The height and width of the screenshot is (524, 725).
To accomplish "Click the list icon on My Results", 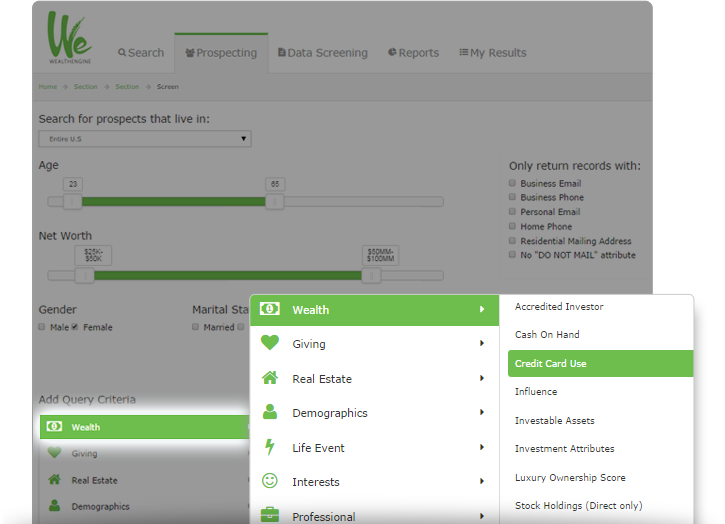I will 464,52.
